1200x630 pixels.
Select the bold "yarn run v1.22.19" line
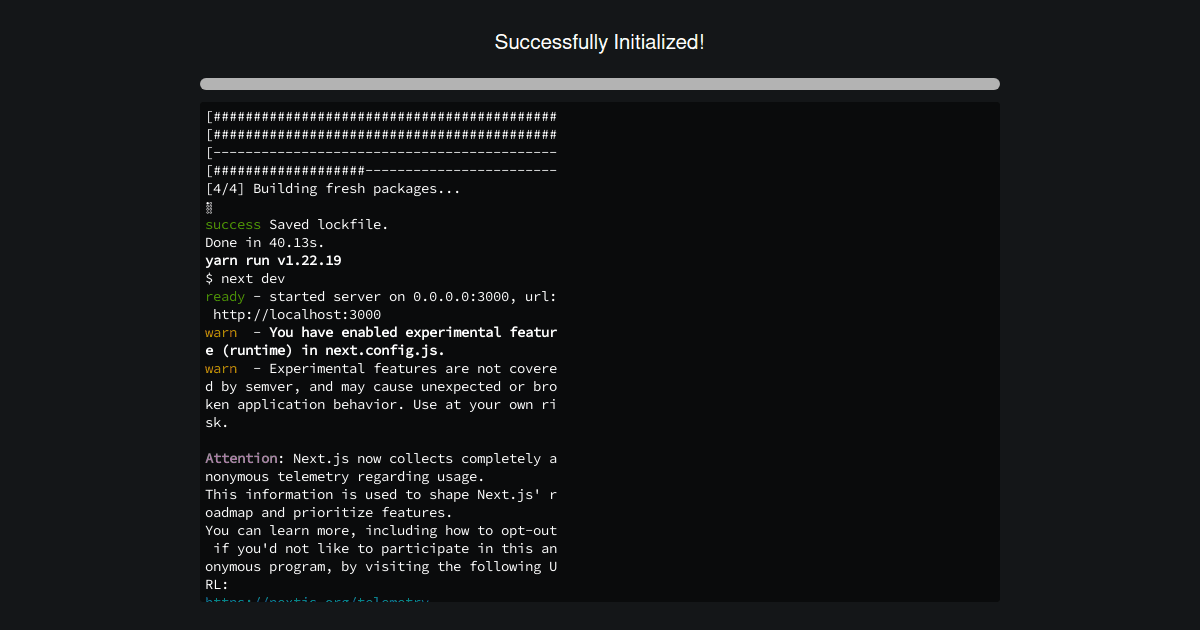pyautogui.click(x=273, y=260)
